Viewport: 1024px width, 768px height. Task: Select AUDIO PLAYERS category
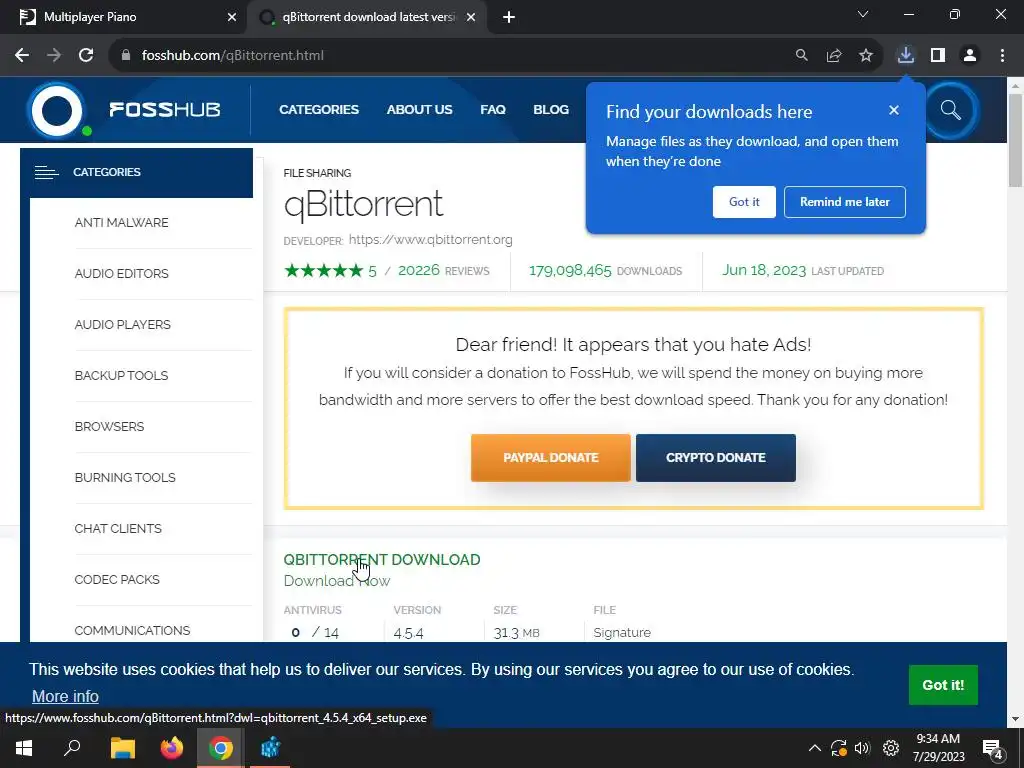(122, 325)
